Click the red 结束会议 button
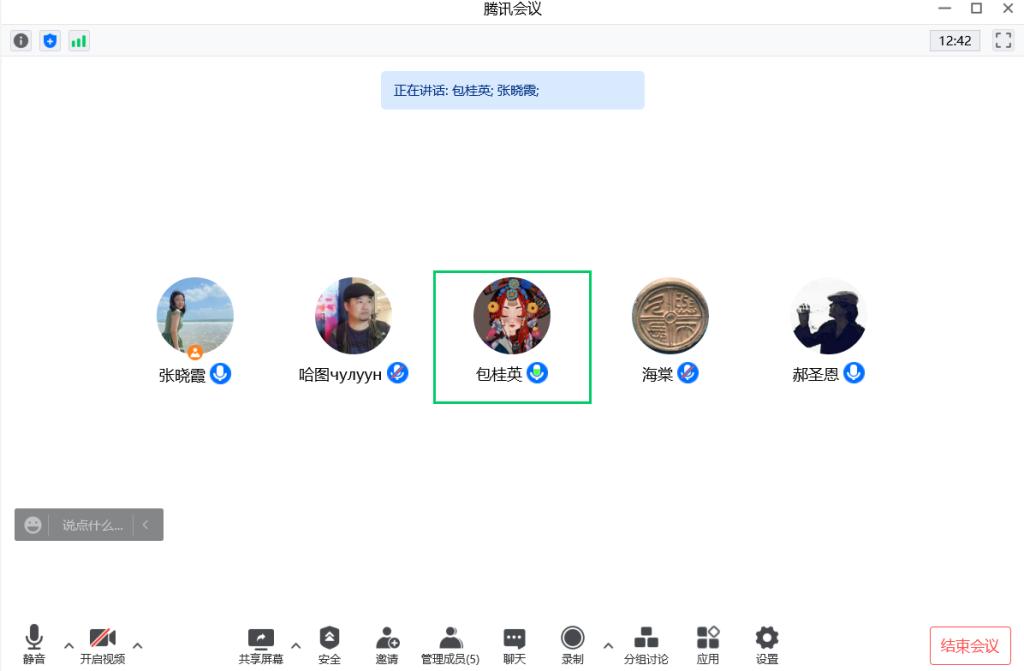Viewport: 1024px width, 671px height. pyautogui.click(x=970, y=646)
